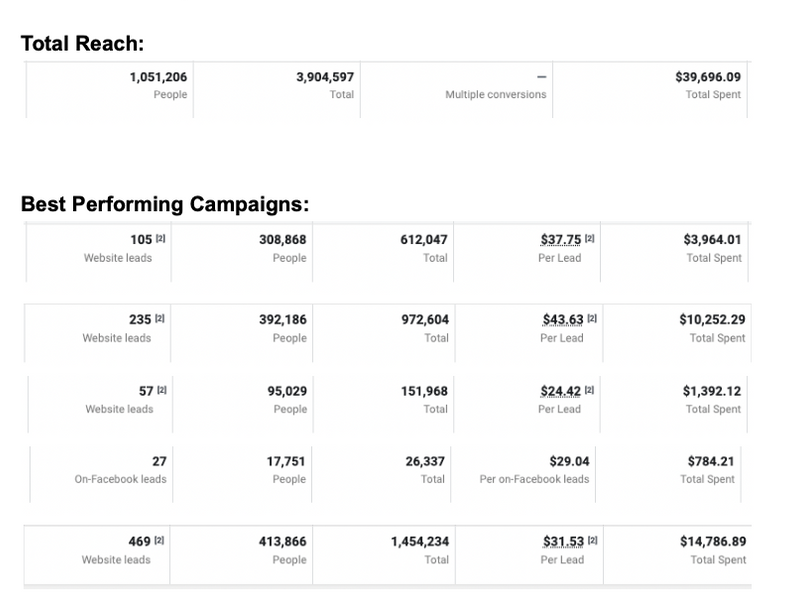This screenshot has height=613, width=799.
Task: Select the underlined $24.42 per lead cost
Action: point(561,391)
